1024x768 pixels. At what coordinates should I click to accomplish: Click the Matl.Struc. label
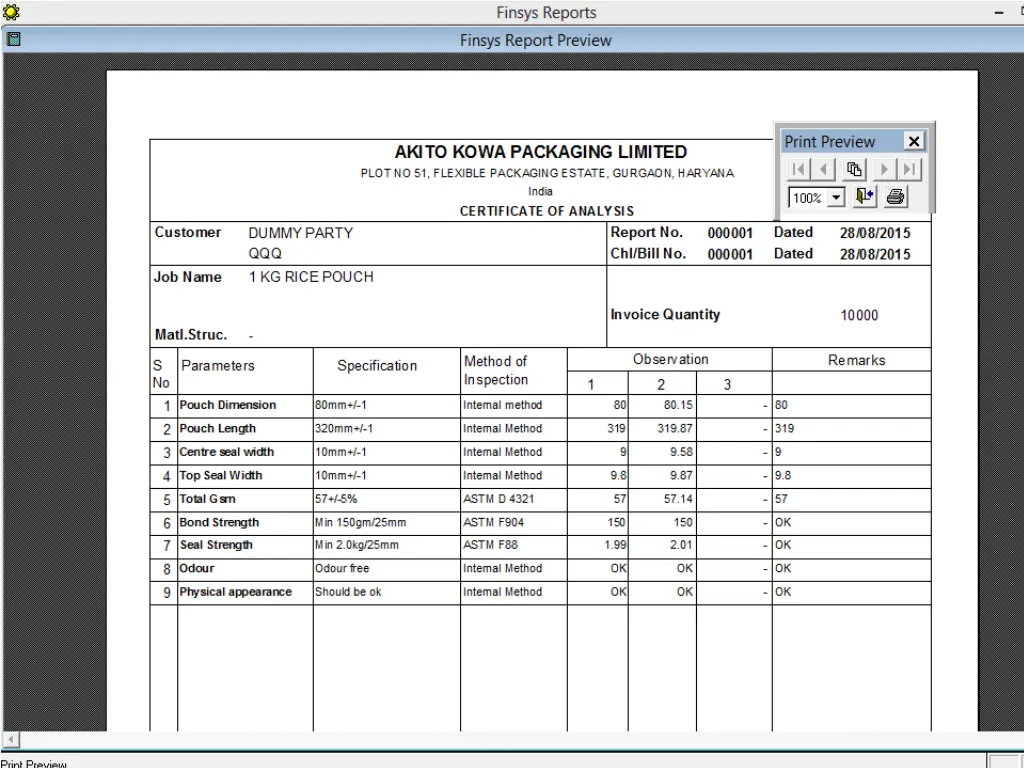[x=191, y=335]
